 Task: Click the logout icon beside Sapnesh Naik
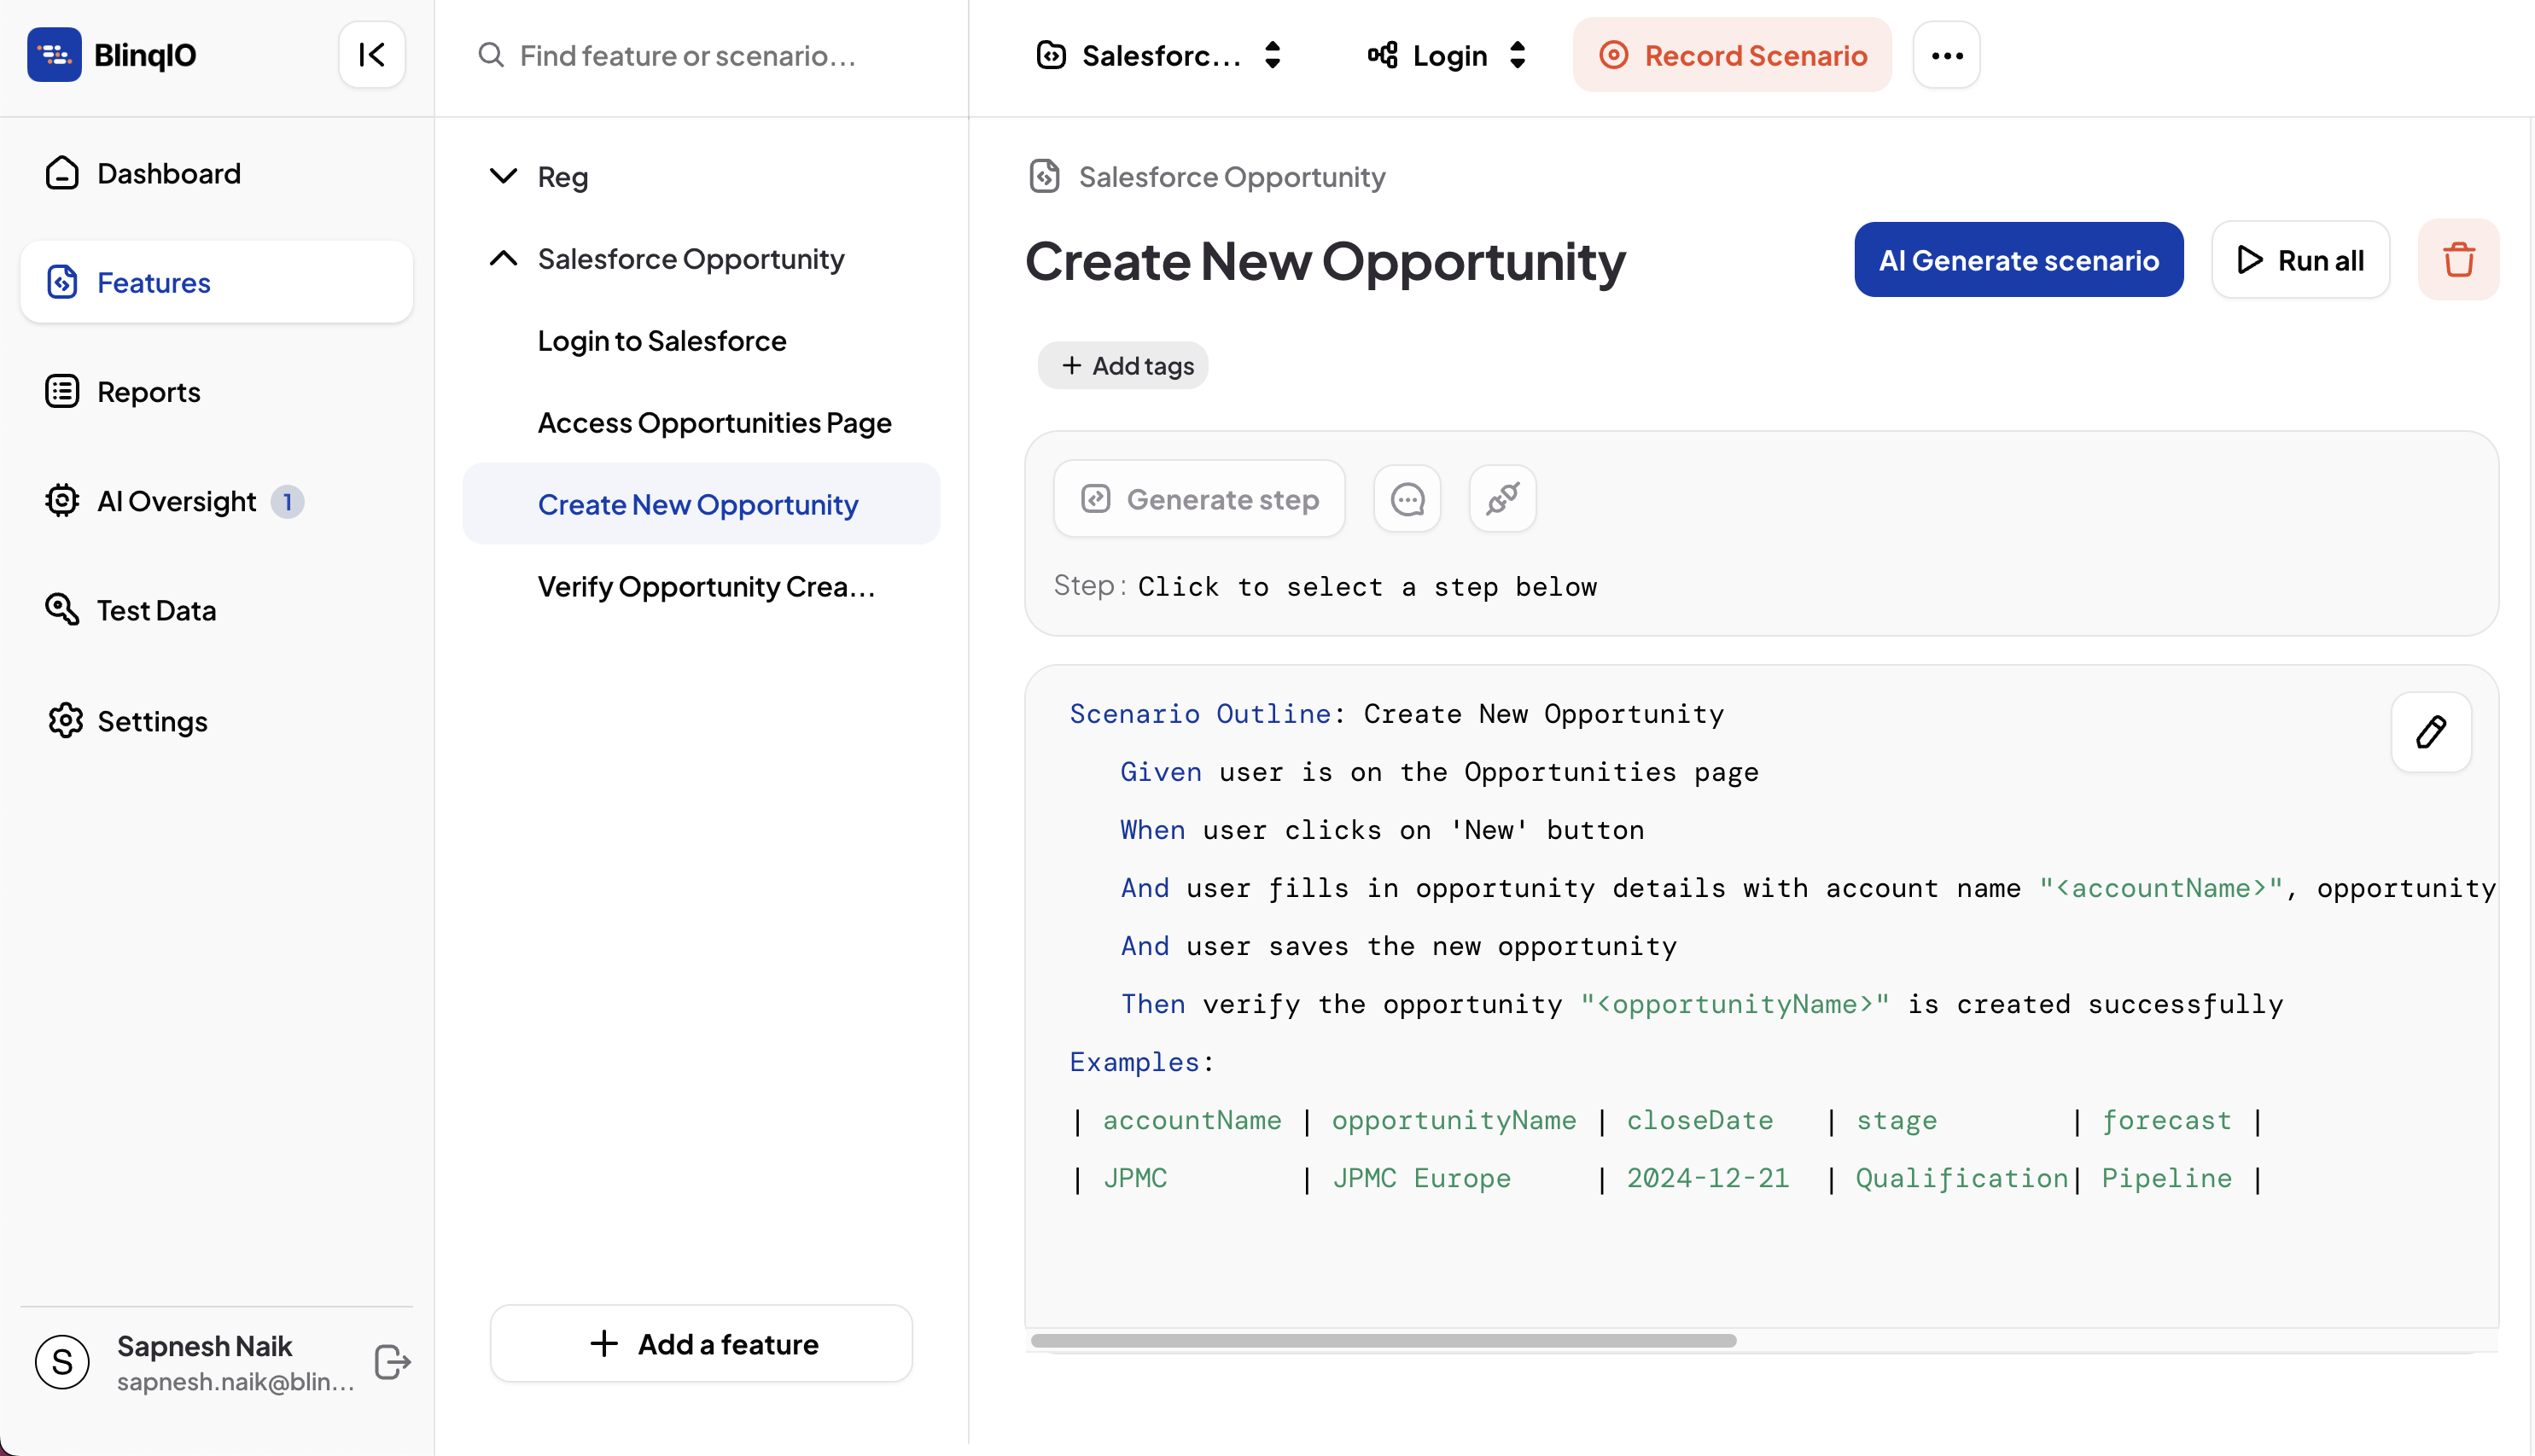392,1361
